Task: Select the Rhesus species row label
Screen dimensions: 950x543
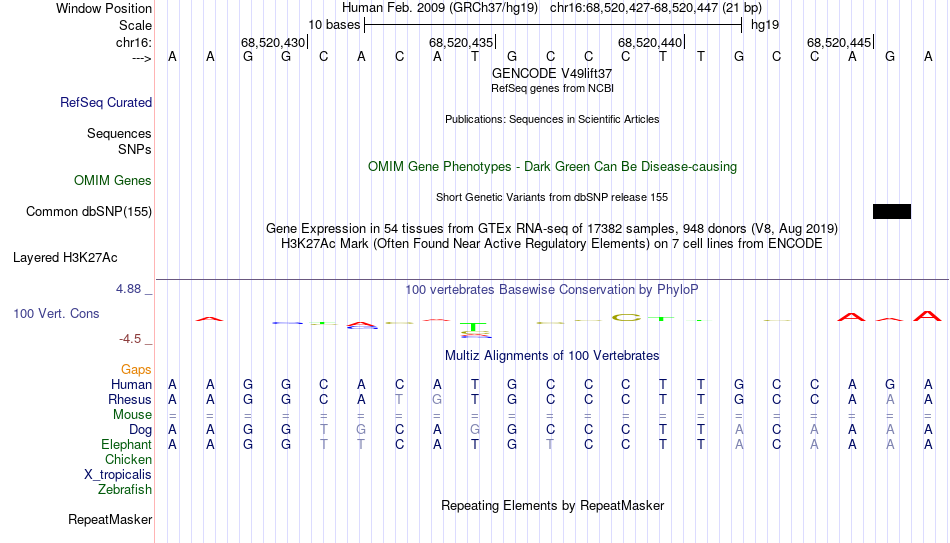Action: click(x=129, y=399)
